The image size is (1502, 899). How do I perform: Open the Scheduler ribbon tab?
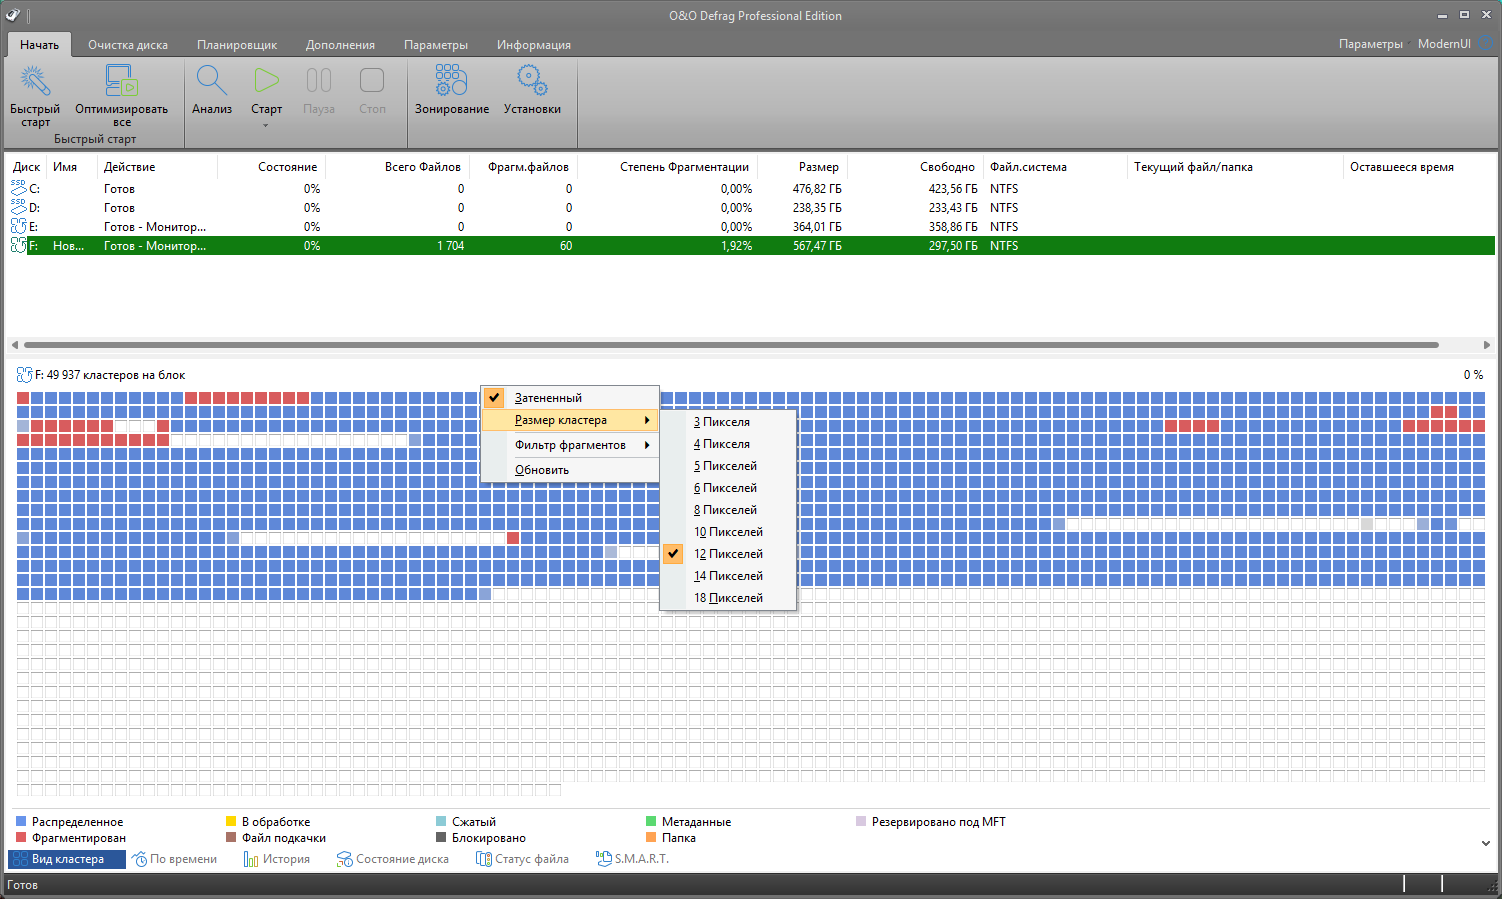[x=237, y=45]
